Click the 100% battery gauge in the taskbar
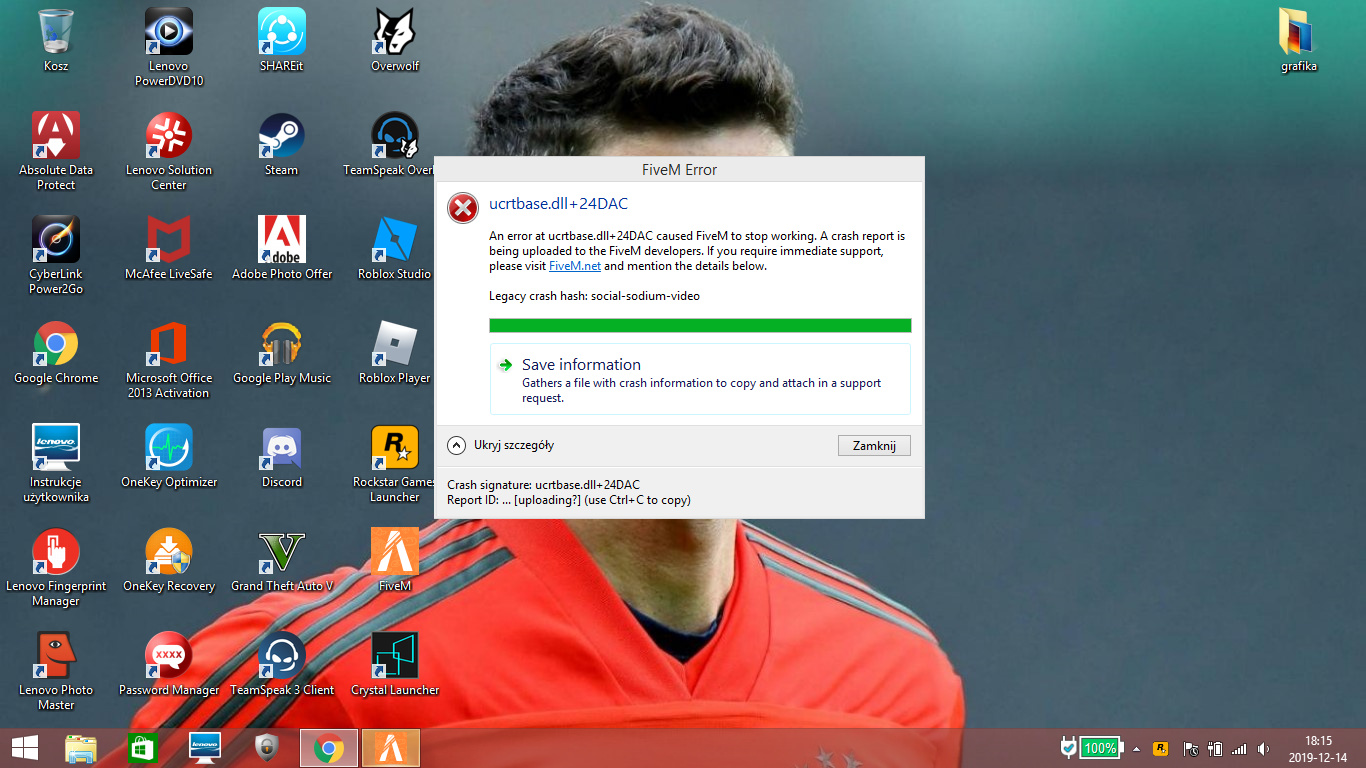Image resolution: width=1366 pixels, height=768 pixels. click(x=1102, y=748)
